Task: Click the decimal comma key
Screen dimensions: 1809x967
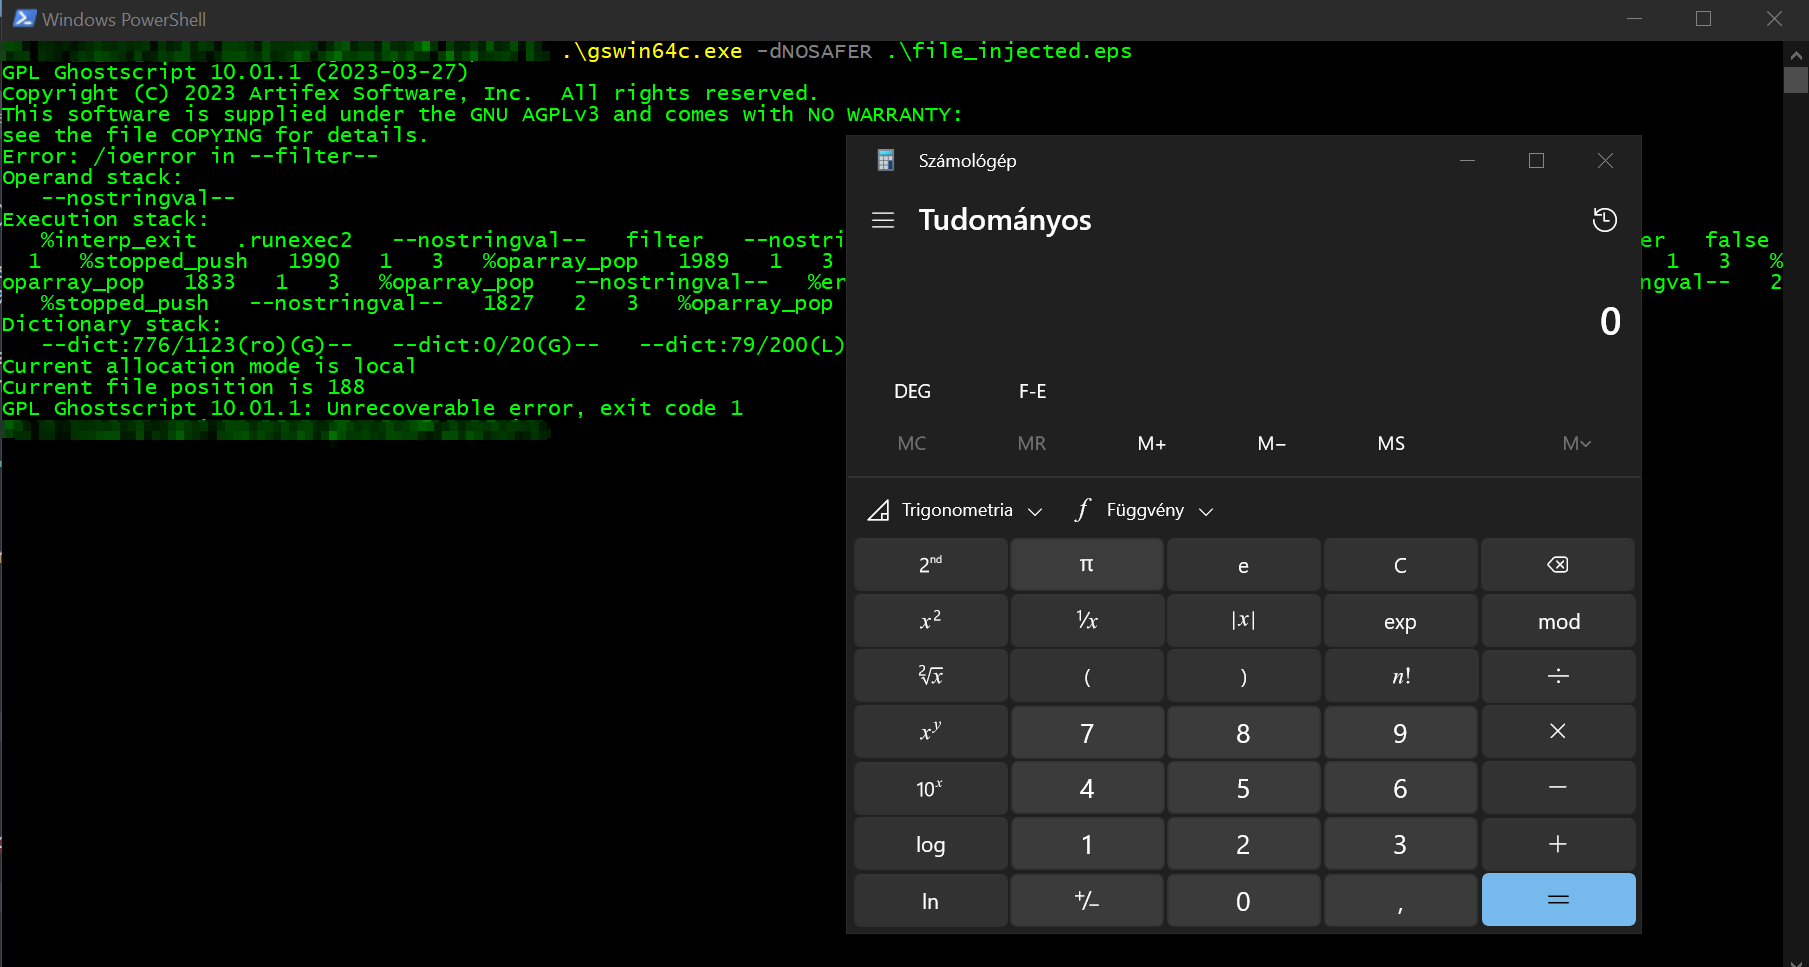Action: point(1401,900)
